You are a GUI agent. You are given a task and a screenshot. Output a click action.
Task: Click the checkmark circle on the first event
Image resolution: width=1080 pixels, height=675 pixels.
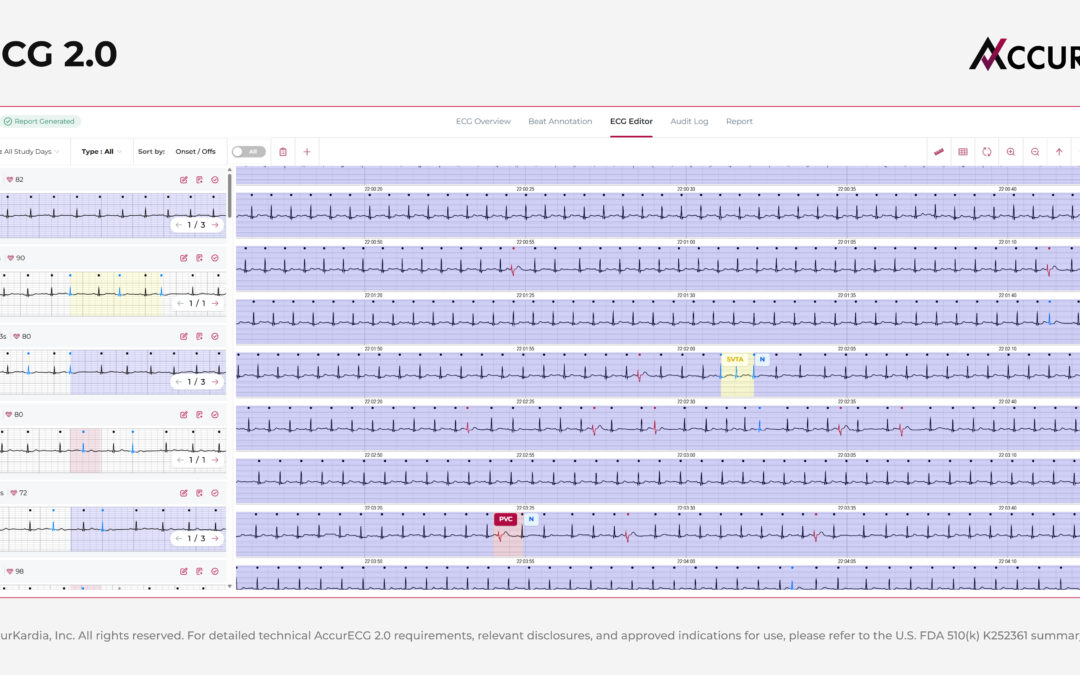coord(214,179)
